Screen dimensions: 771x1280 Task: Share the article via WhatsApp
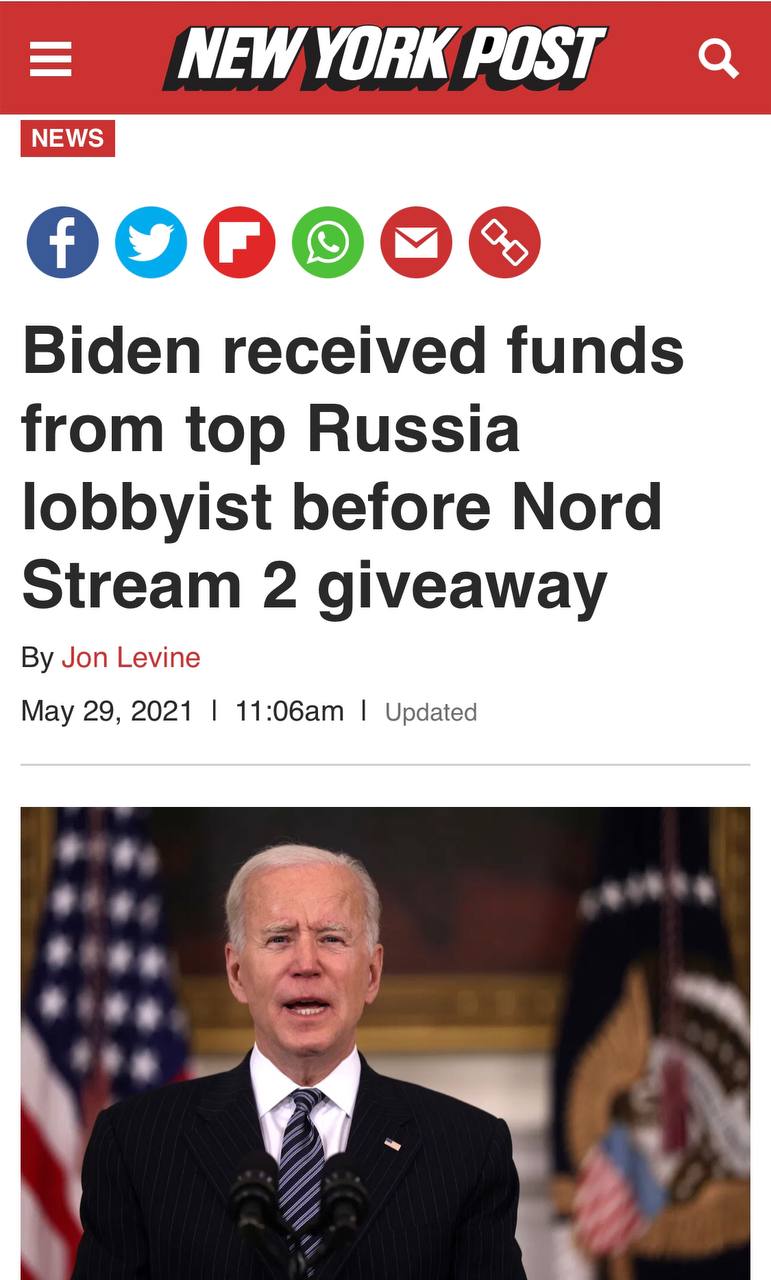pyautogui.click(x=328, y=242)
